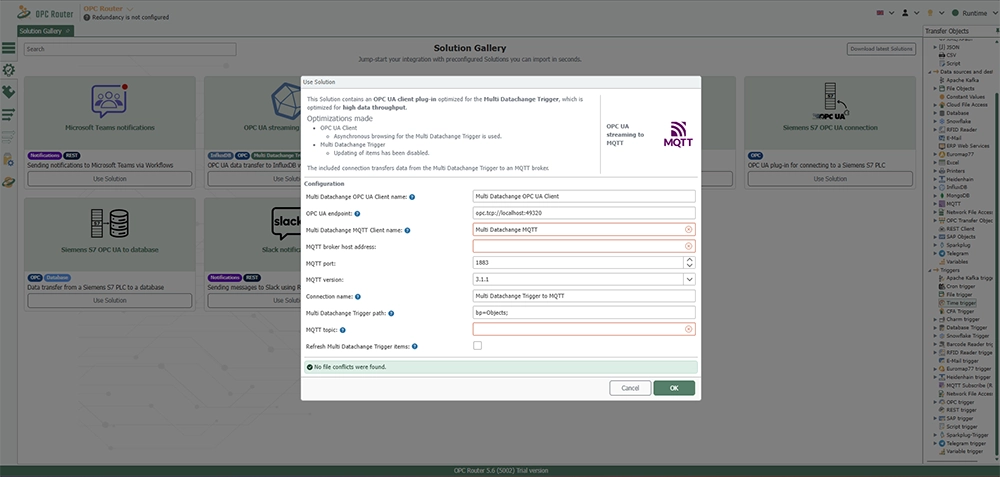This screenshot has width=1000, height=477.
Task: Click help icon for Multi Datachange MQTT Client name
Action: tap(408, 230)
